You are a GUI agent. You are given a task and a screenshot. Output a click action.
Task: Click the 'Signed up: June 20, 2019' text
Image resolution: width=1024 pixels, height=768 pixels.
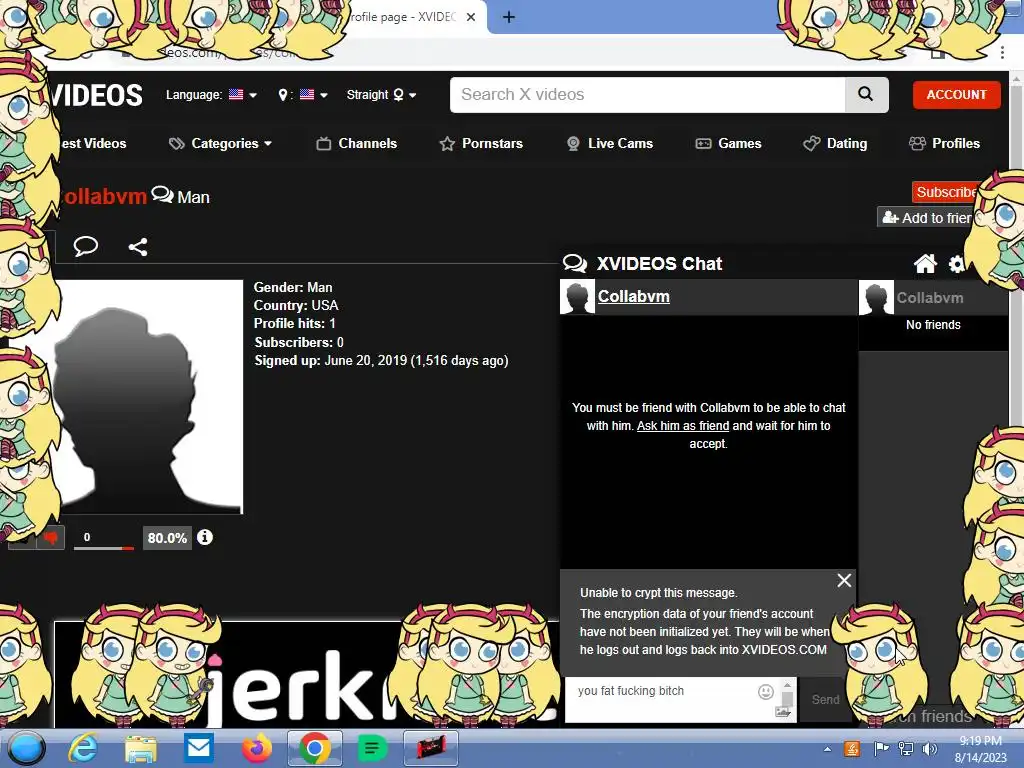click(x=381, y=360)
